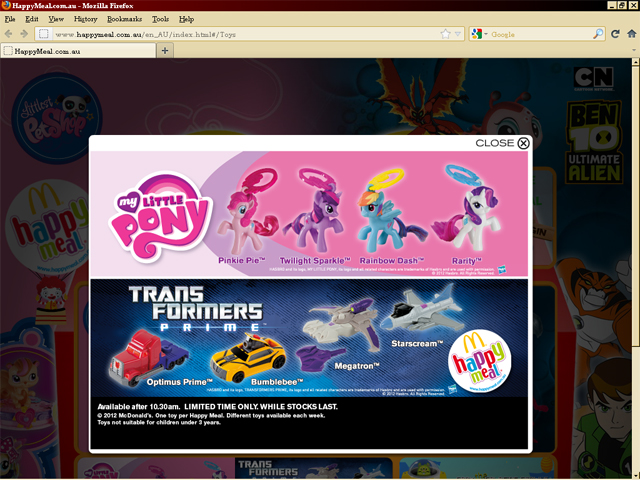Click the Forward navigation arrow
640x480 pixels.
coord(24,34)
